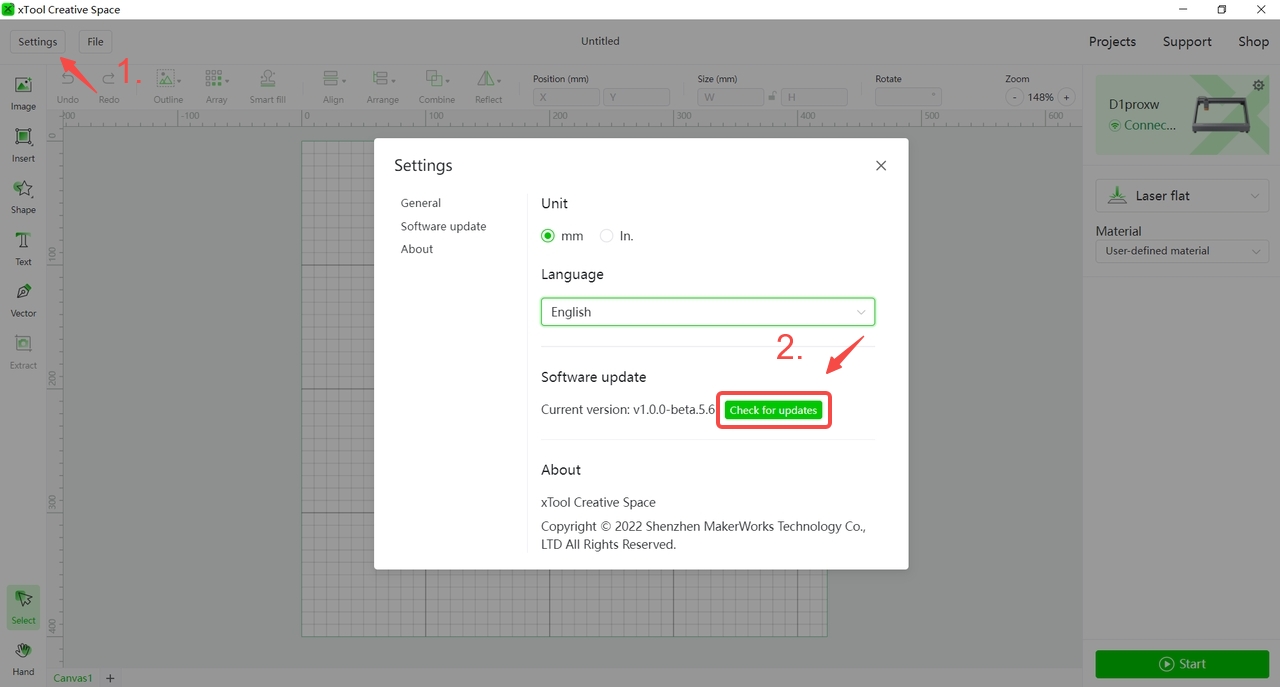
Task: Click Check for updates button
Action: [x=773, y=410]
